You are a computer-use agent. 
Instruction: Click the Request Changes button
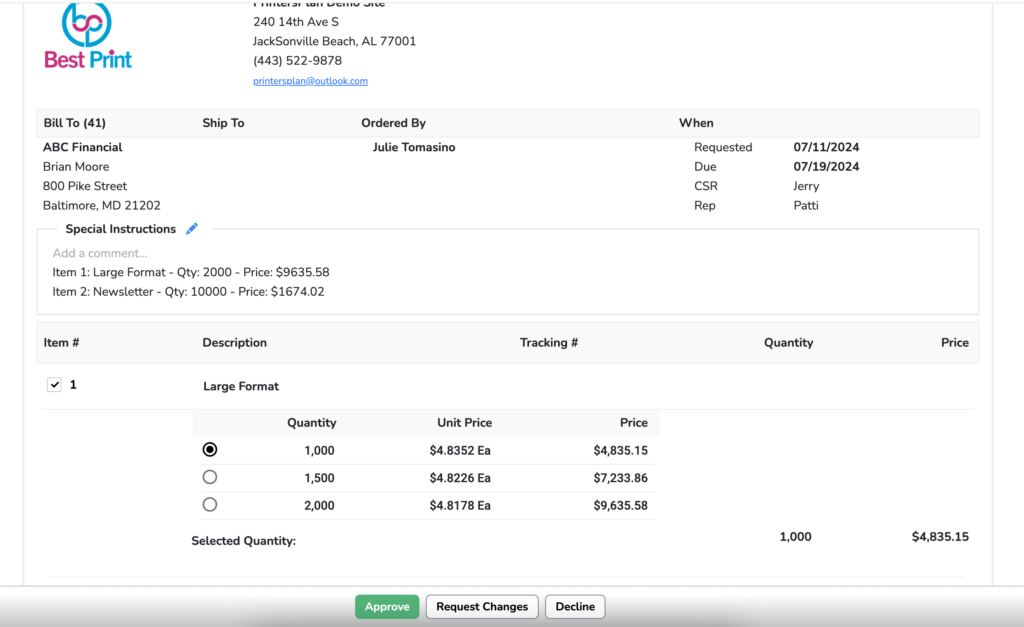(481, 606)
